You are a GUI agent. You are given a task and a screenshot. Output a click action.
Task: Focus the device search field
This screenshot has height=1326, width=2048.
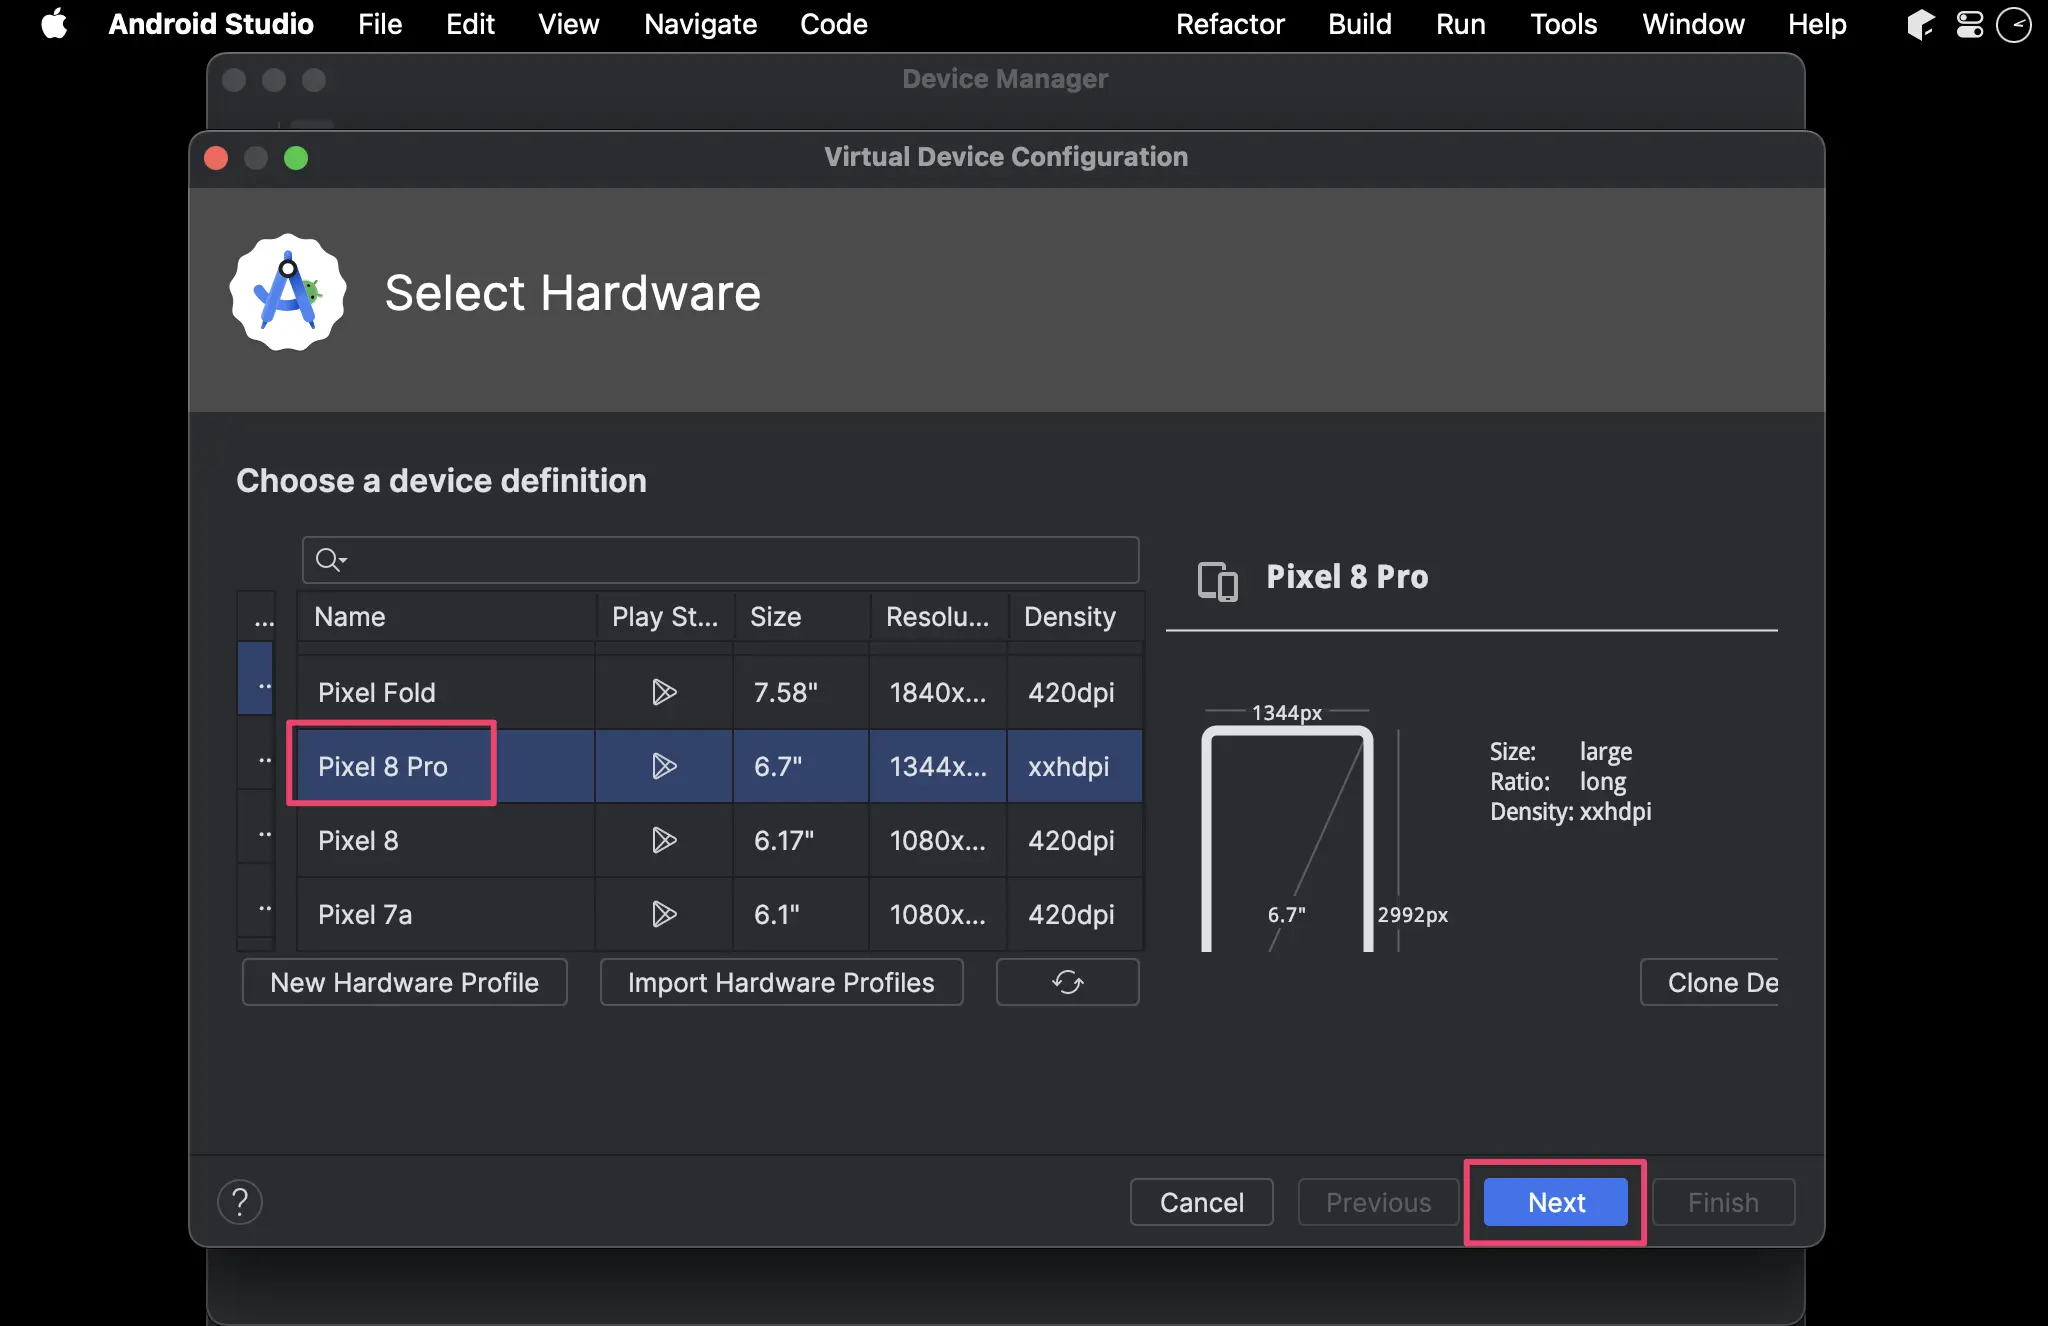tap(721, 560)
